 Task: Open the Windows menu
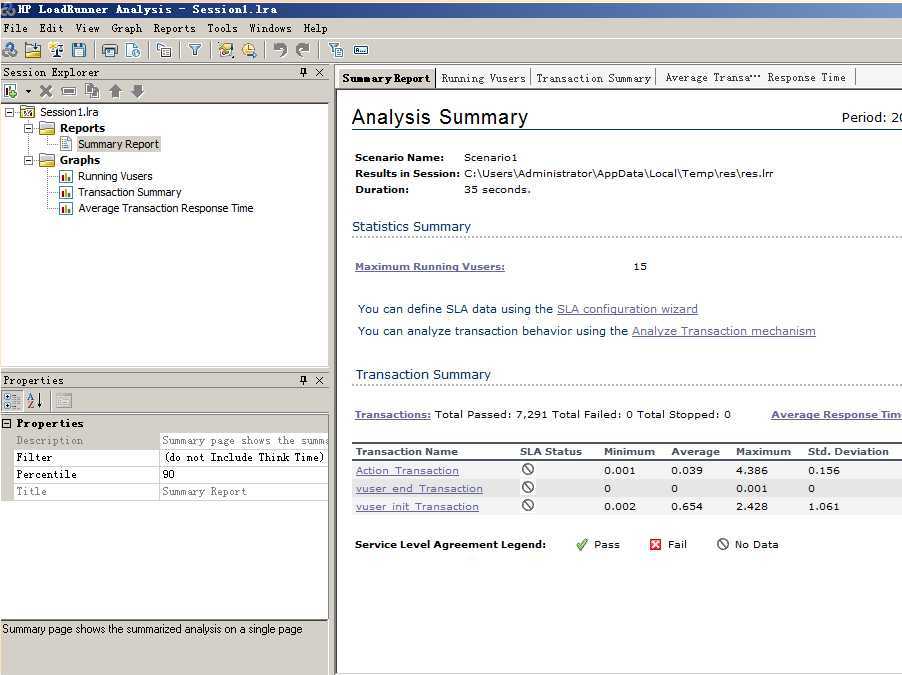point(270,28)
